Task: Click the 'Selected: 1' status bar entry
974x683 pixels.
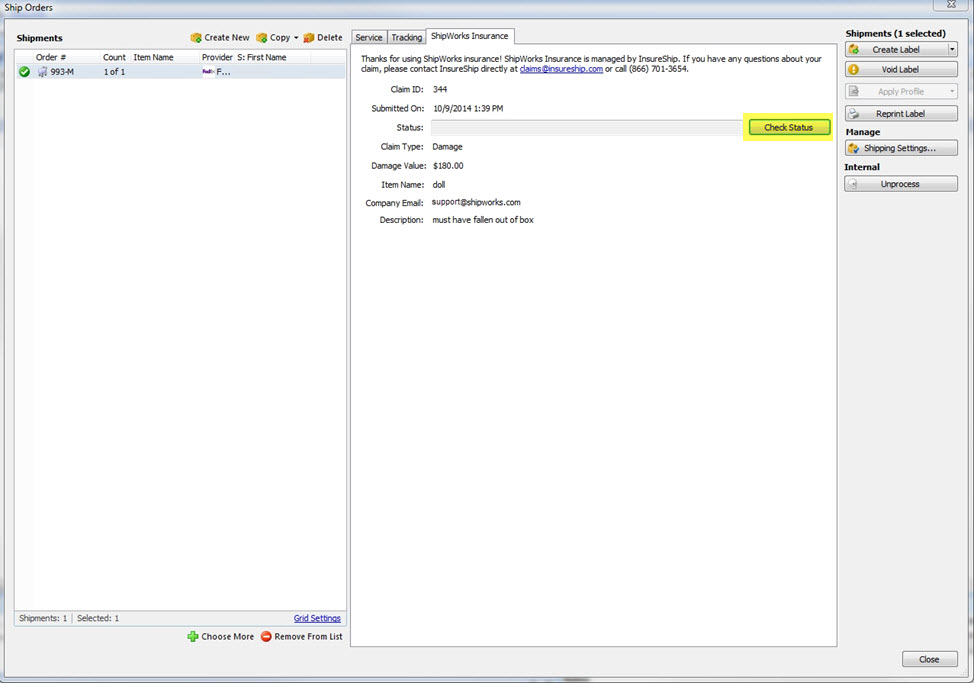Action: [98, 618]
